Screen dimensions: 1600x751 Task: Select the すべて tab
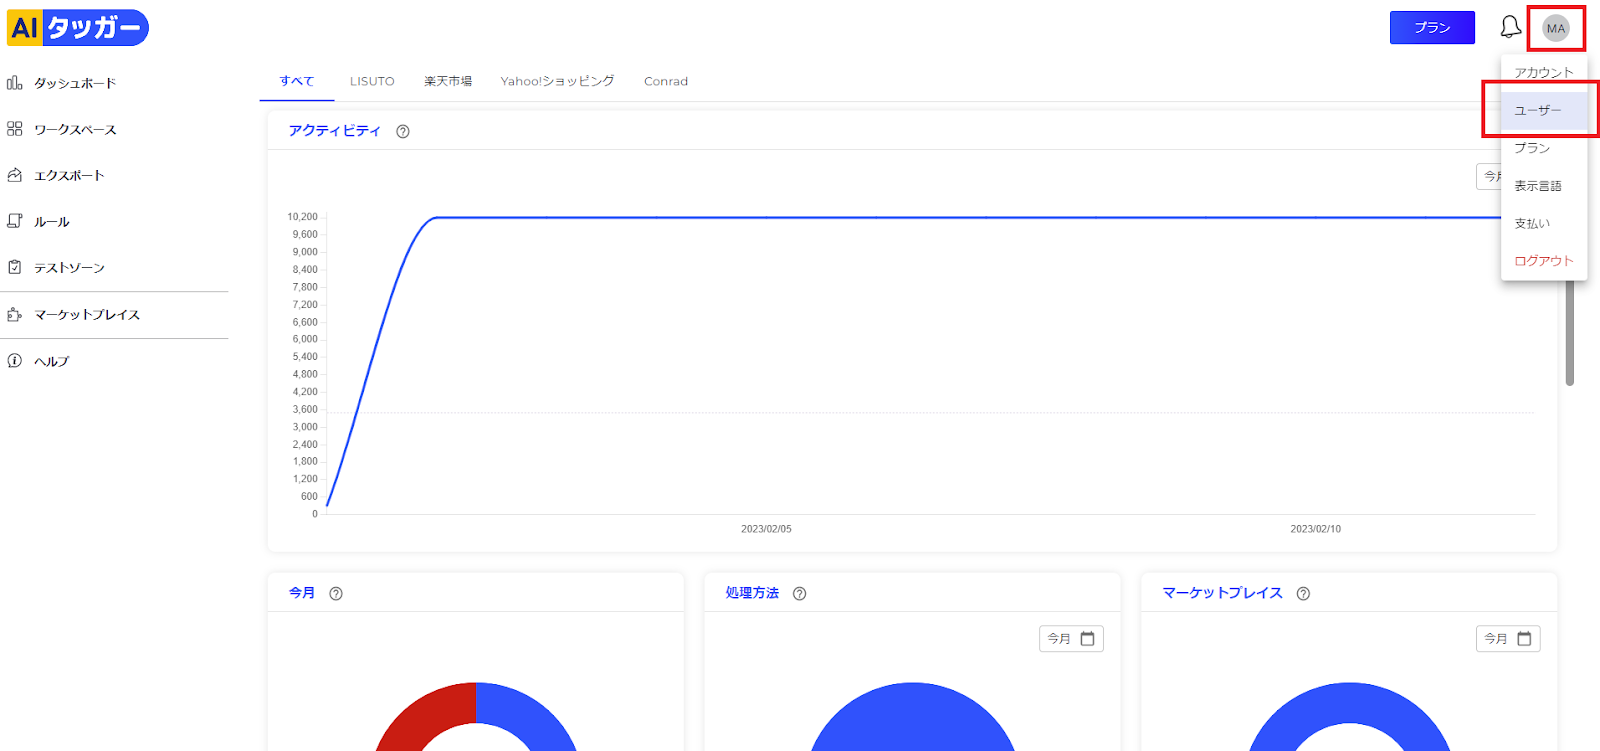point(297,81)
